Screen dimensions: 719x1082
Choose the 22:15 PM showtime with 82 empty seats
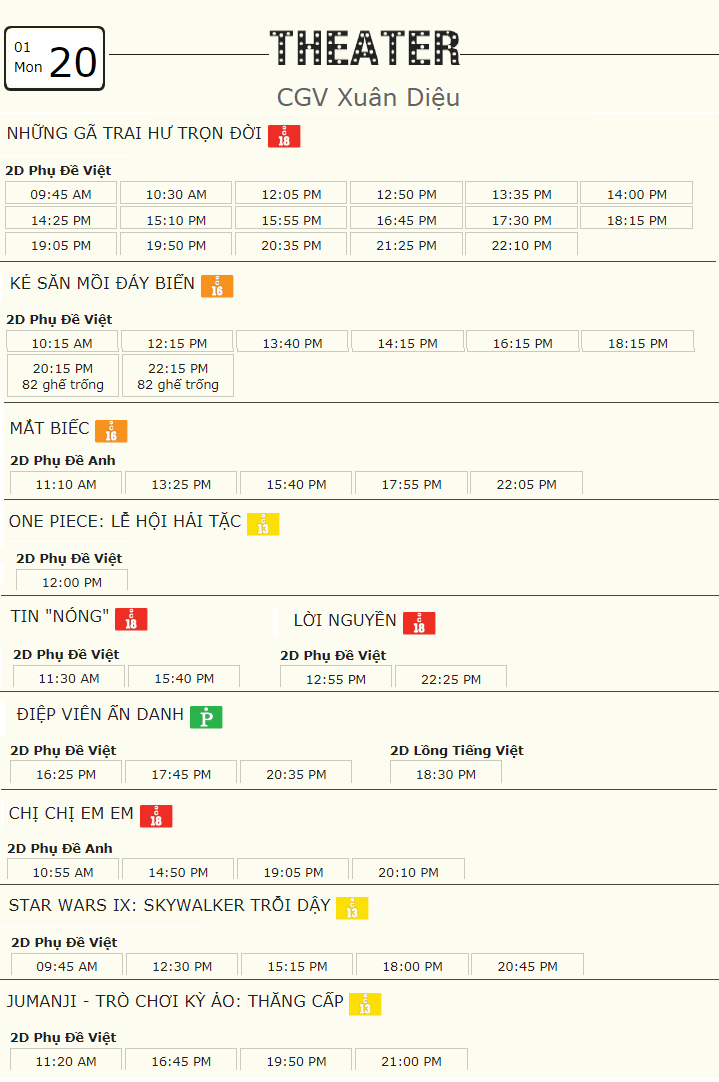(178, 376)
